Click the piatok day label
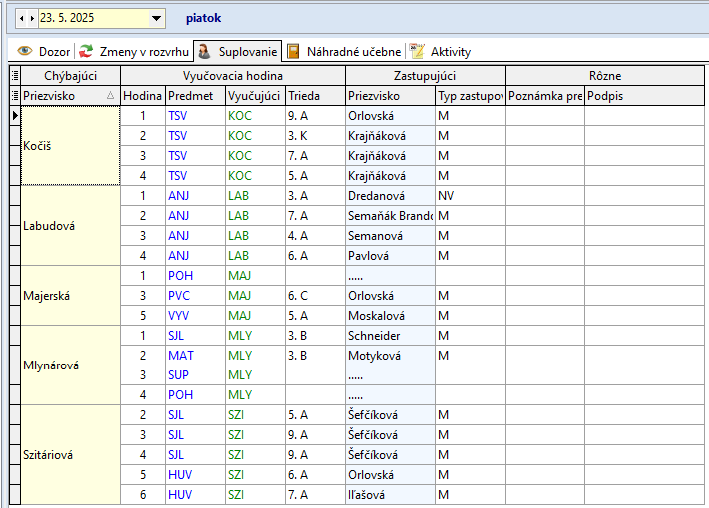This screenshot has width=709, height=508. coord(203,18)
